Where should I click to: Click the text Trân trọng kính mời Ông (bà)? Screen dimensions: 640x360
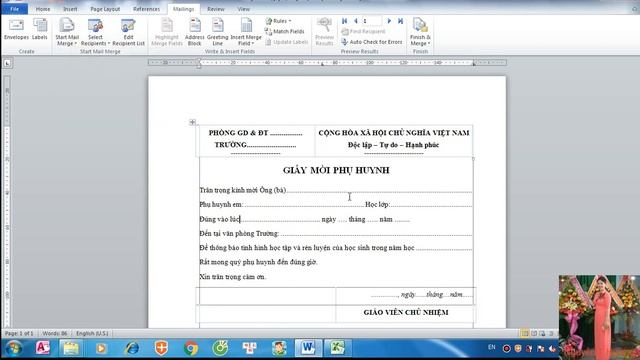click(242, 190)
